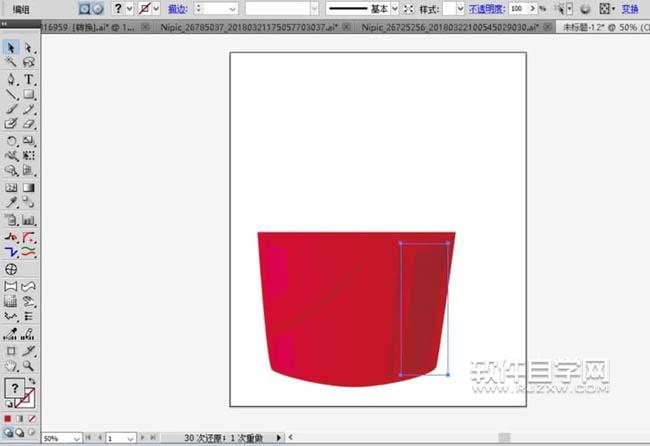
Task: Select the Perspective Grid tool
Action: click(28, 170)
